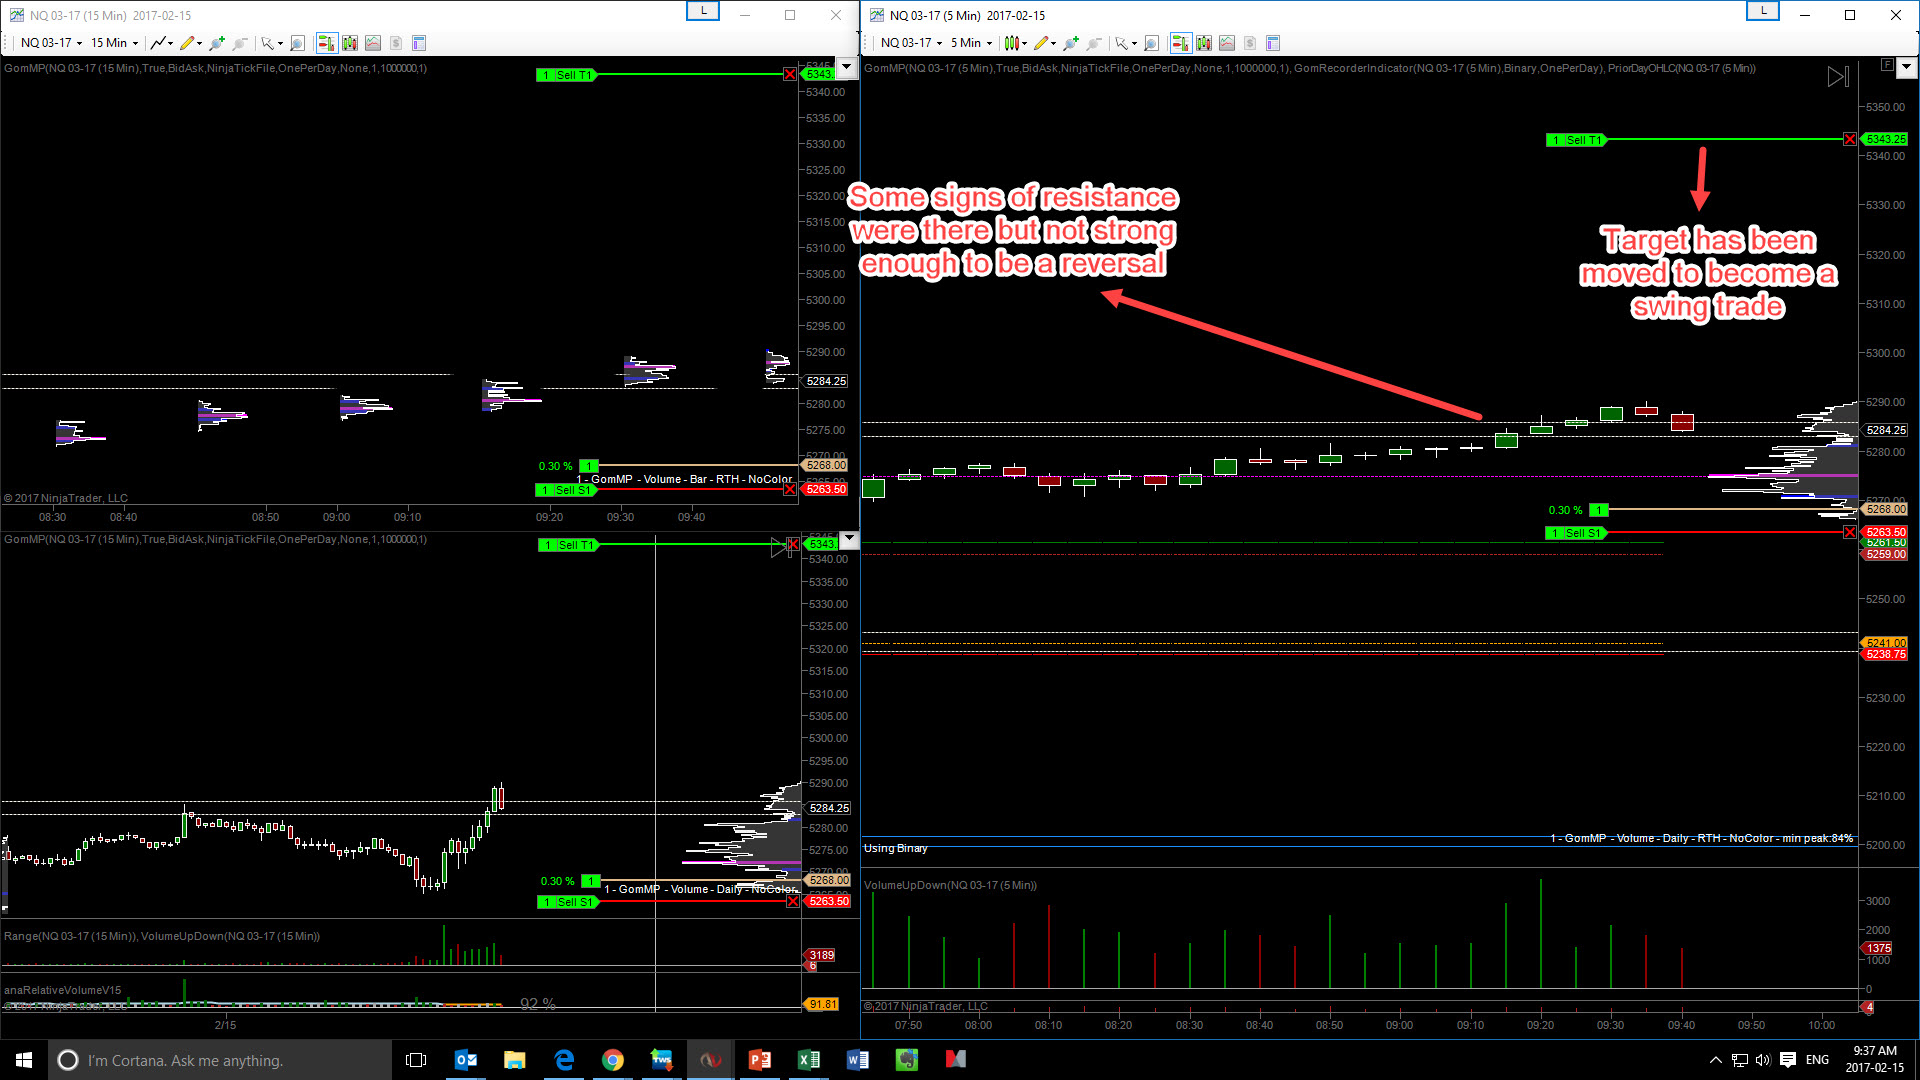Open bar style dropdown in 5 Min window
1920x1080 pixels.
tap(1014, 43)
